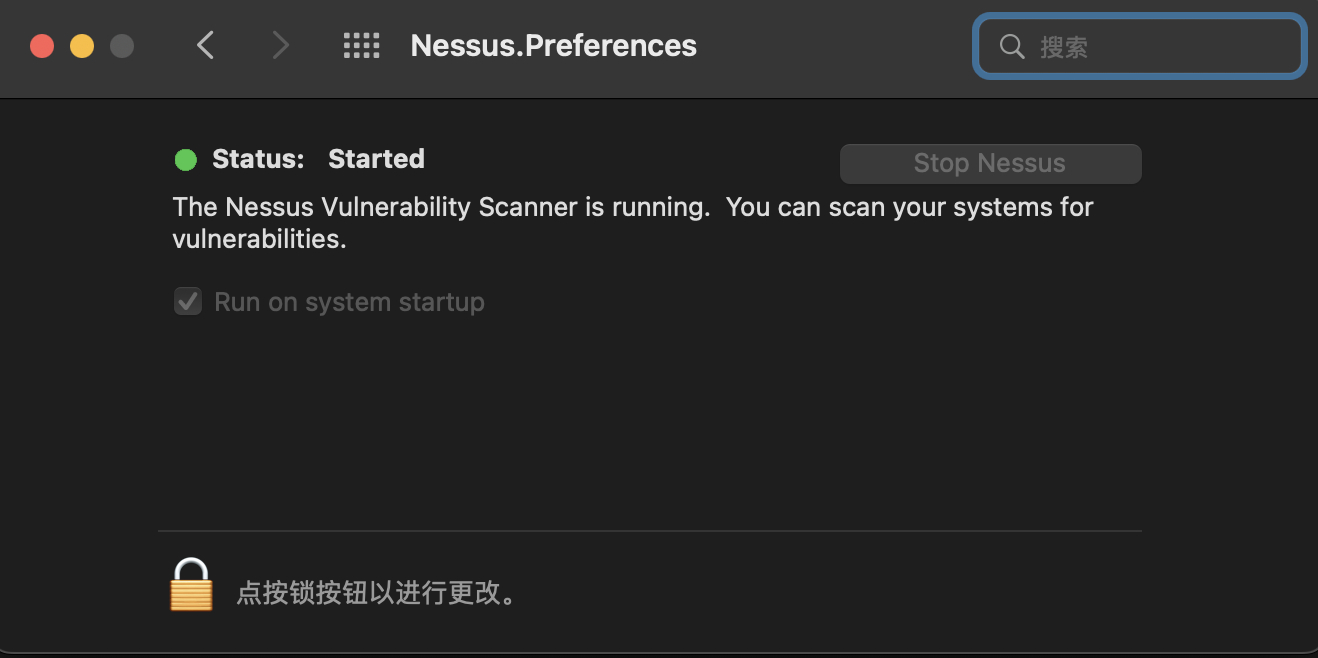The width and height of the screenshot is (1318, 658).
Task: Click the separator line above the lock
Action: click(650, 530)
